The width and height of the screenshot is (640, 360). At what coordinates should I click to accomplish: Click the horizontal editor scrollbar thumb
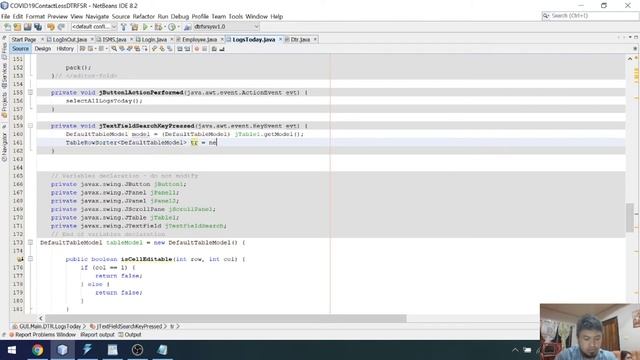click(x=226, y=318)
